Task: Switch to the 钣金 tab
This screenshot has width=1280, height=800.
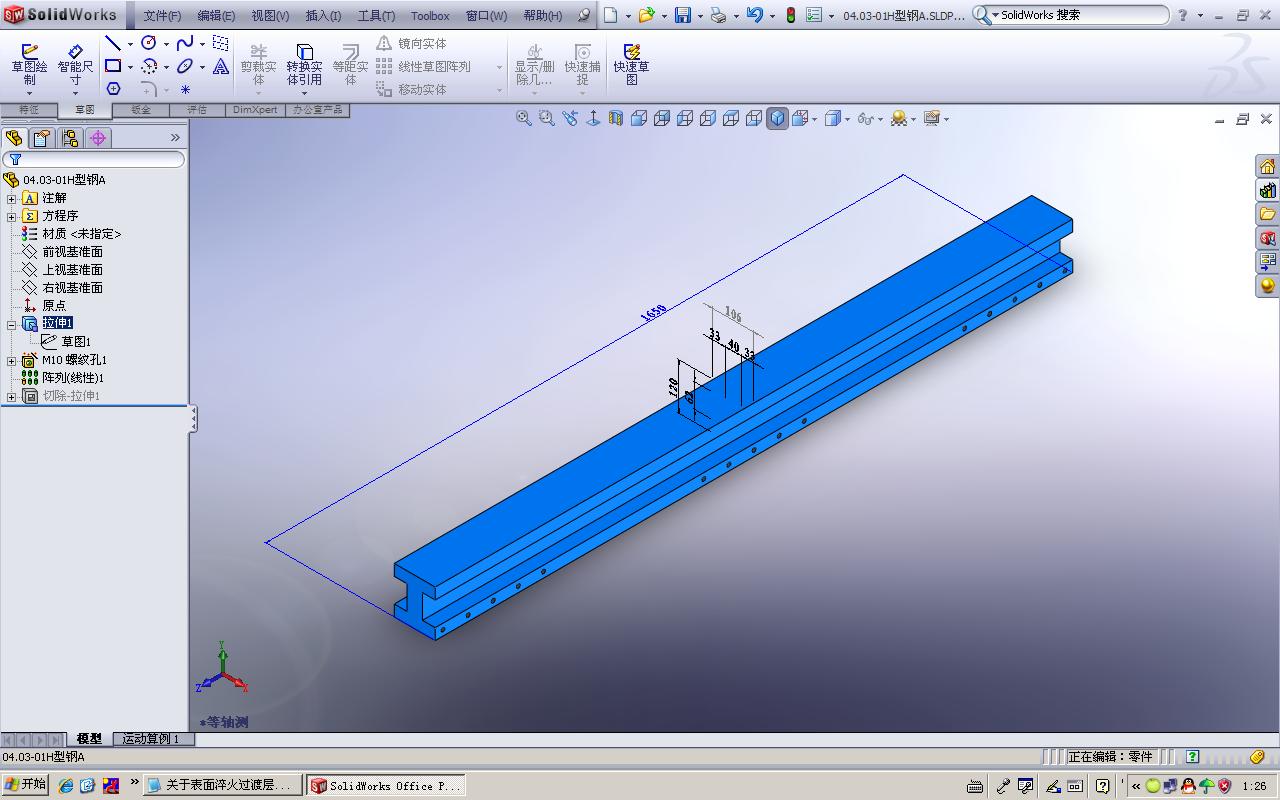Action: pos(141,110)
